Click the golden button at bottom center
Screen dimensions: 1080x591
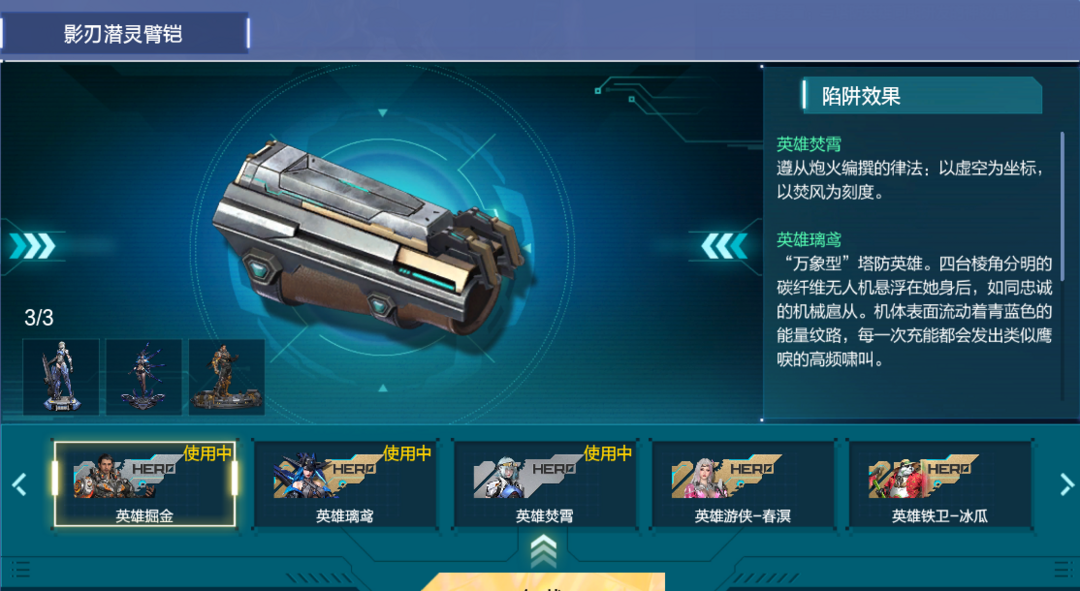pyautogui.click(x=543, y=582)
